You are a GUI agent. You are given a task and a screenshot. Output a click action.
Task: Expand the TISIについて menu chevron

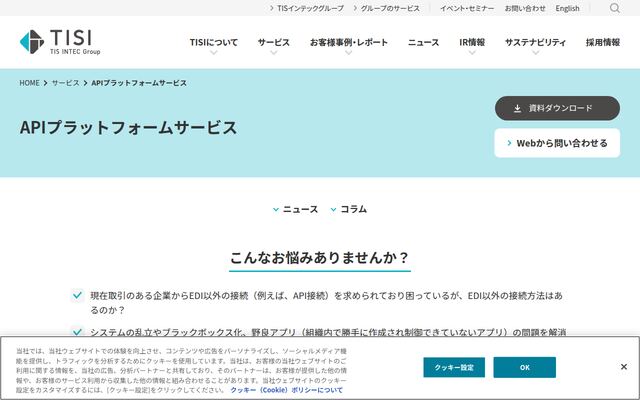[213, 53]
